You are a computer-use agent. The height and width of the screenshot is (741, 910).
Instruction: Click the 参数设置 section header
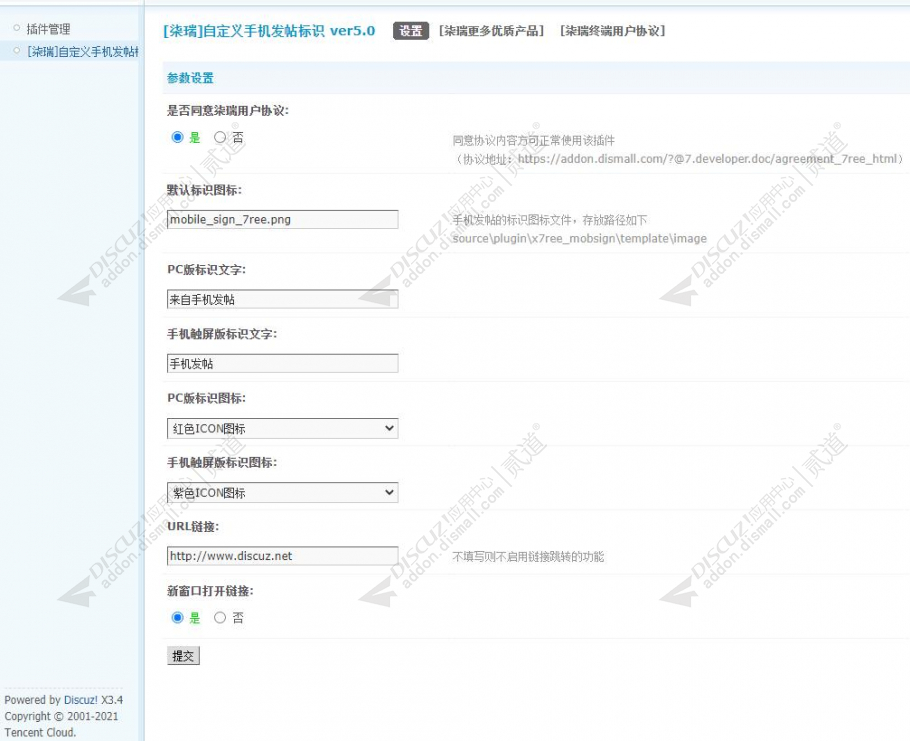(x=190, y=78)
